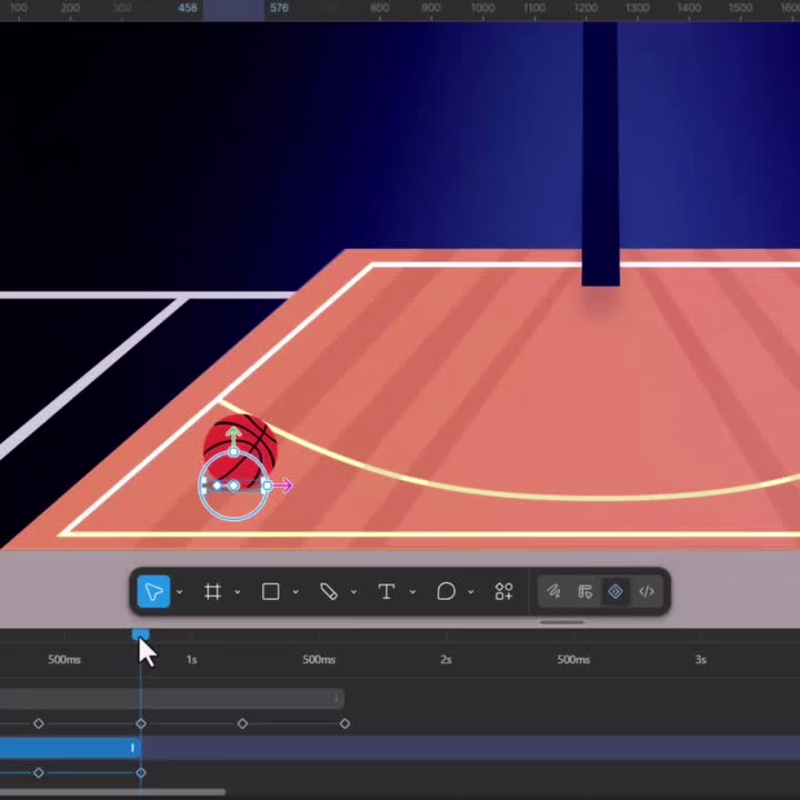Viewport: 800px width, 800px height.
Task: Open the Move tool options chevron
Action: click(x=180, y=592)
